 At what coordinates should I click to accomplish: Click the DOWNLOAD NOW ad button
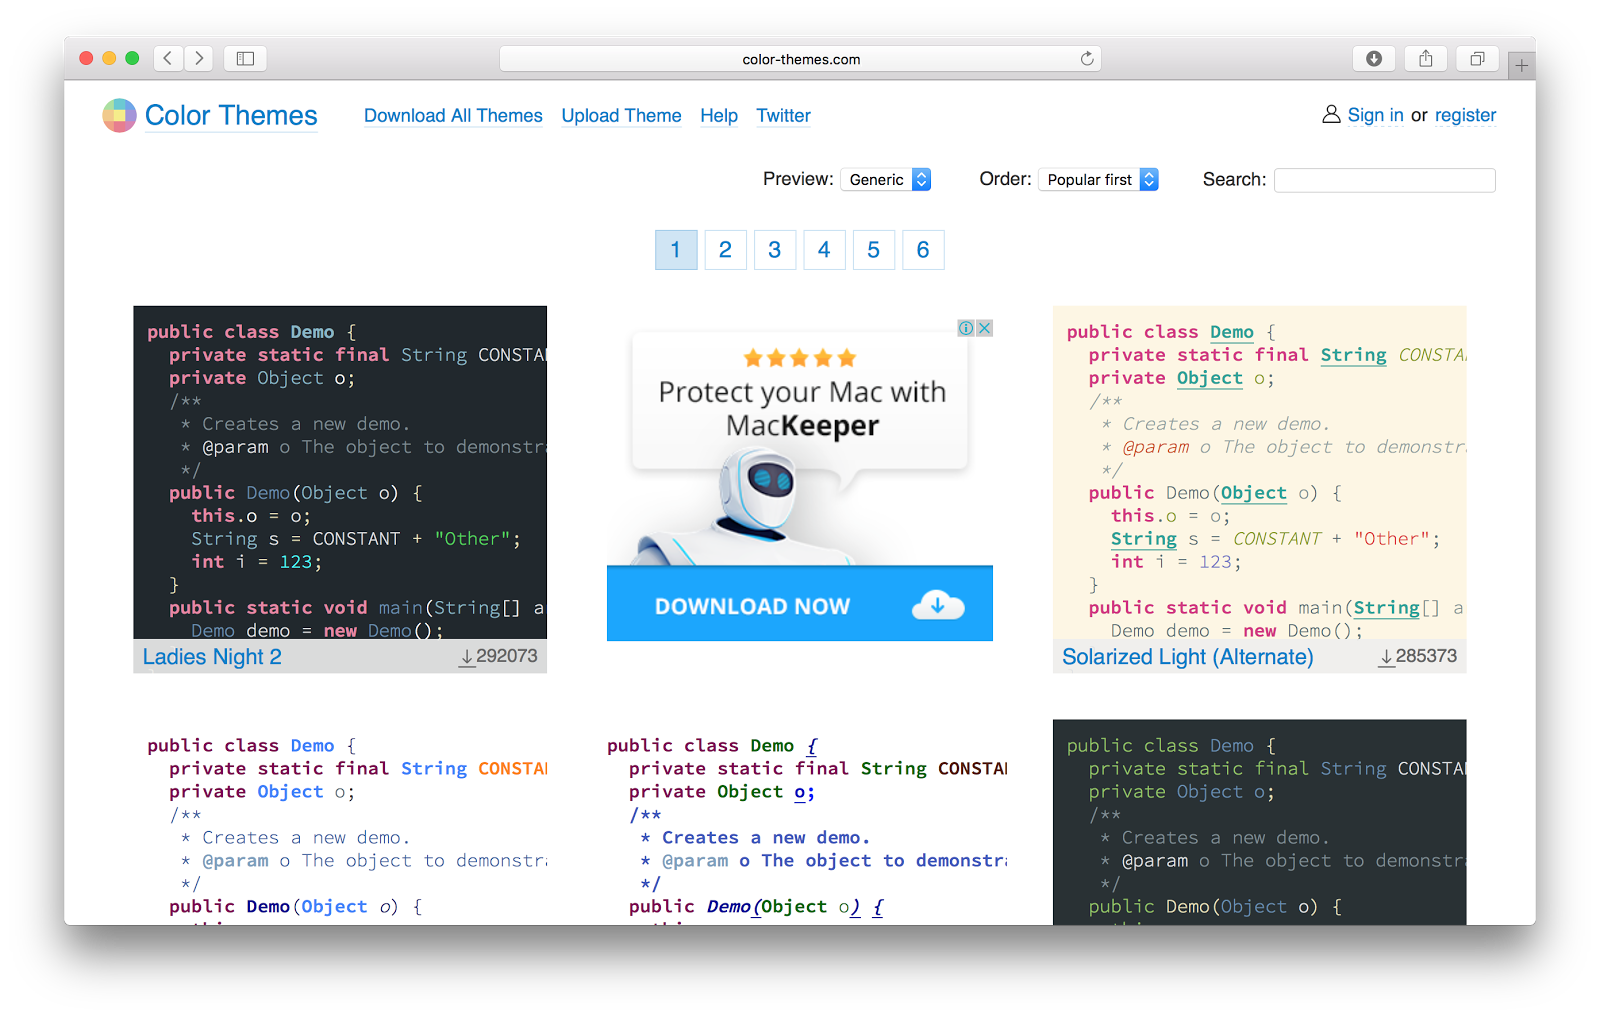pos(800,604)
